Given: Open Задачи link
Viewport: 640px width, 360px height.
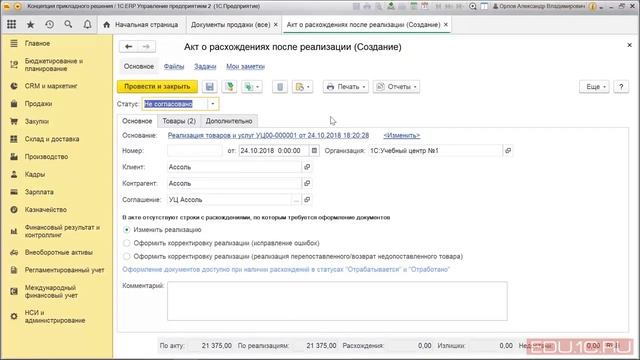Looking at the screenshot, I should point(205,67).
